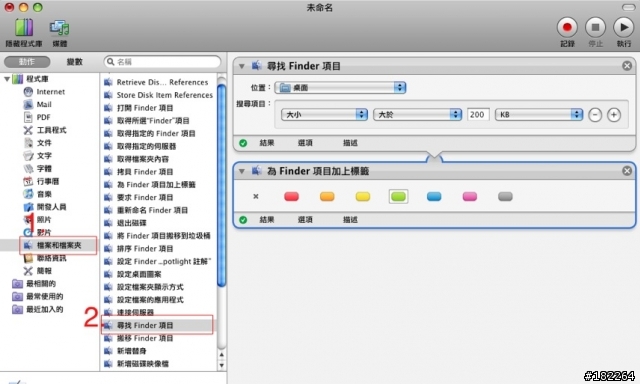The image size is (640, 384).
Task: Choose the orange label color
Action: pos(327,197)
